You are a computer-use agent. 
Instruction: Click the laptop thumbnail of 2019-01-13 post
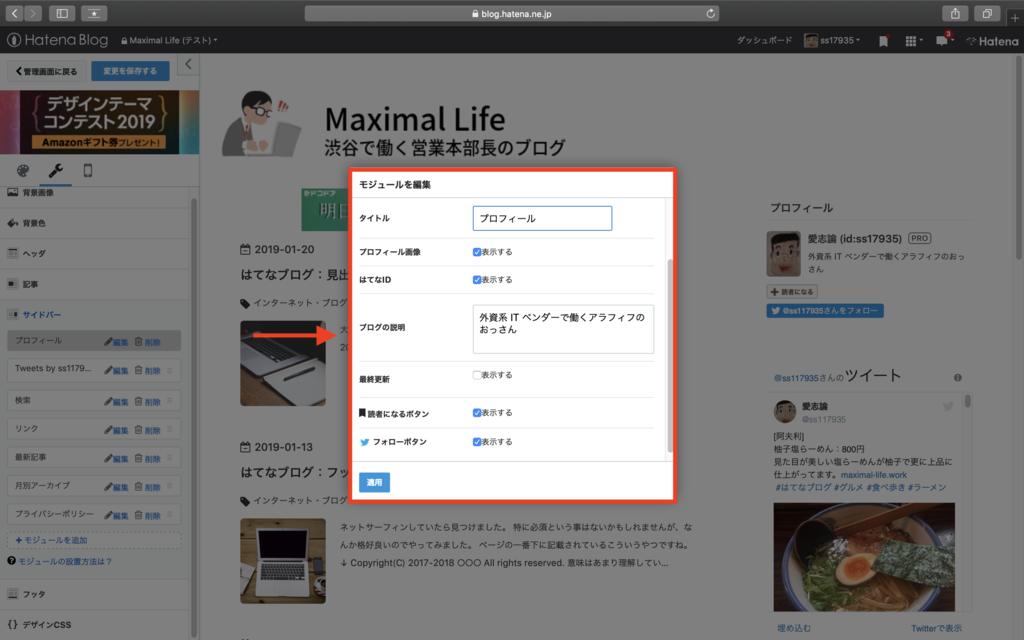(283, 561)
